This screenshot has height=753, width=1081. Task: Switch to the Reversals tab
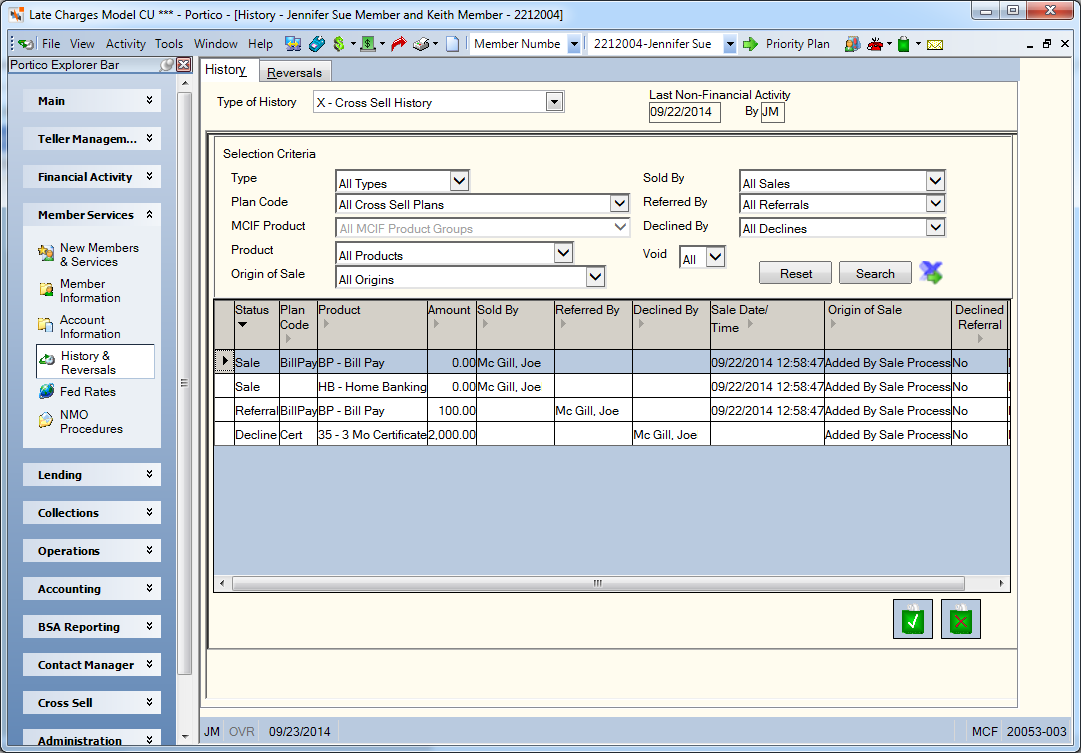pyautogui.click(x=294, y=72)
